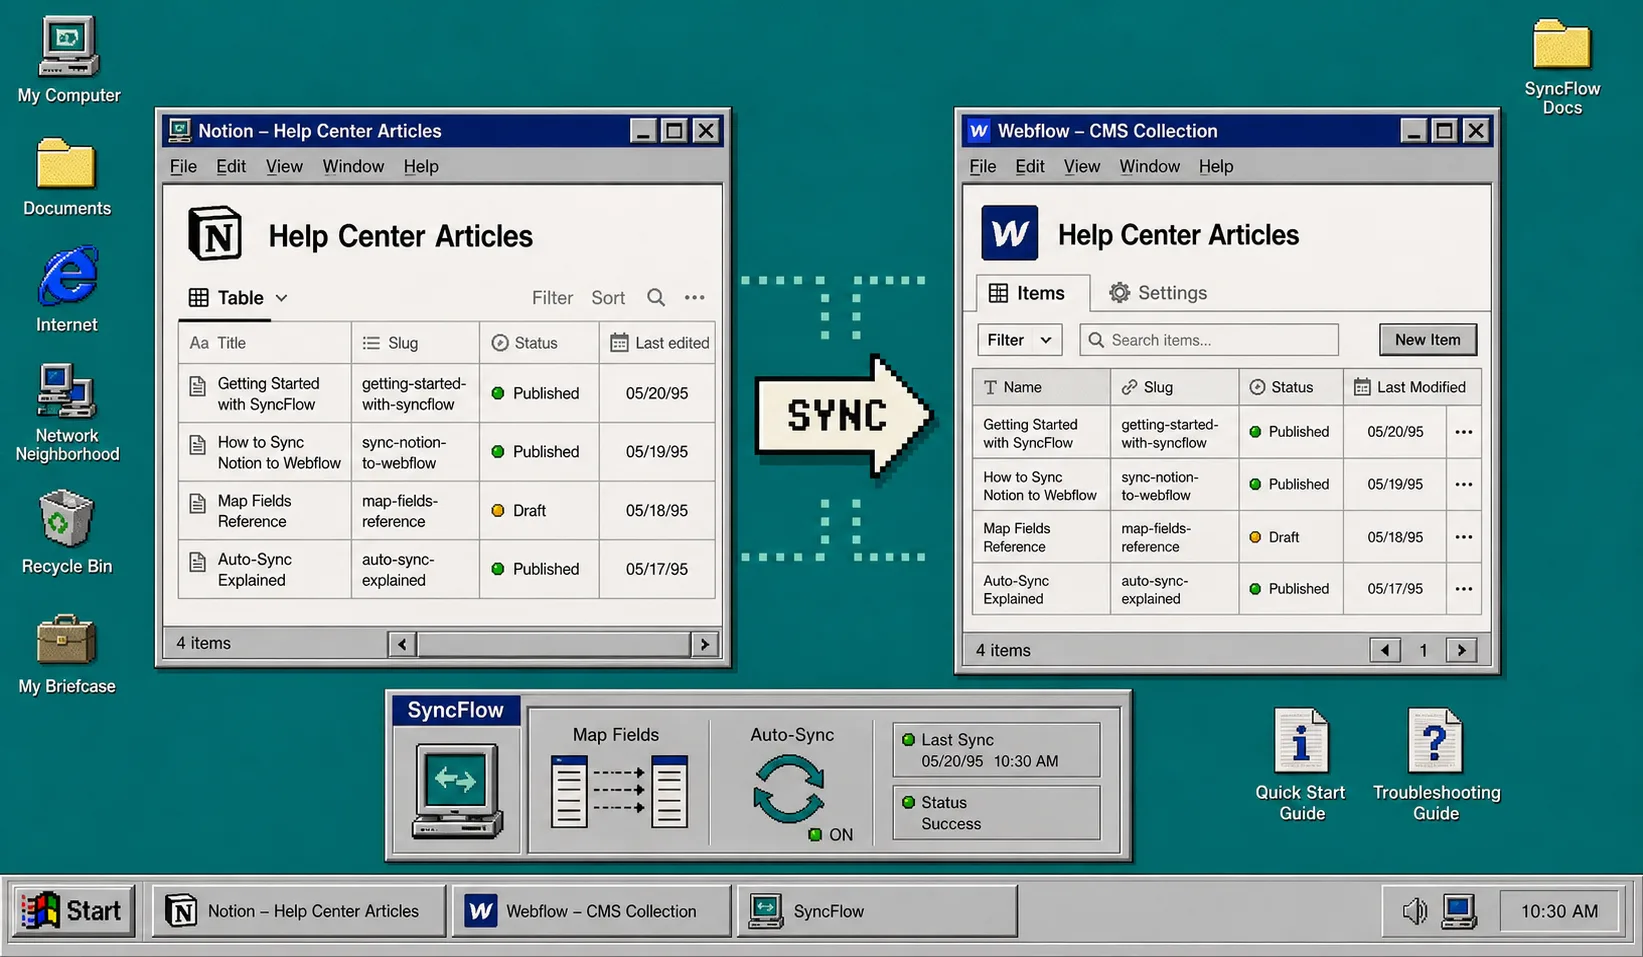Open the Quick Start Guide icon

pyautogui.click(x=1301, y=741)
